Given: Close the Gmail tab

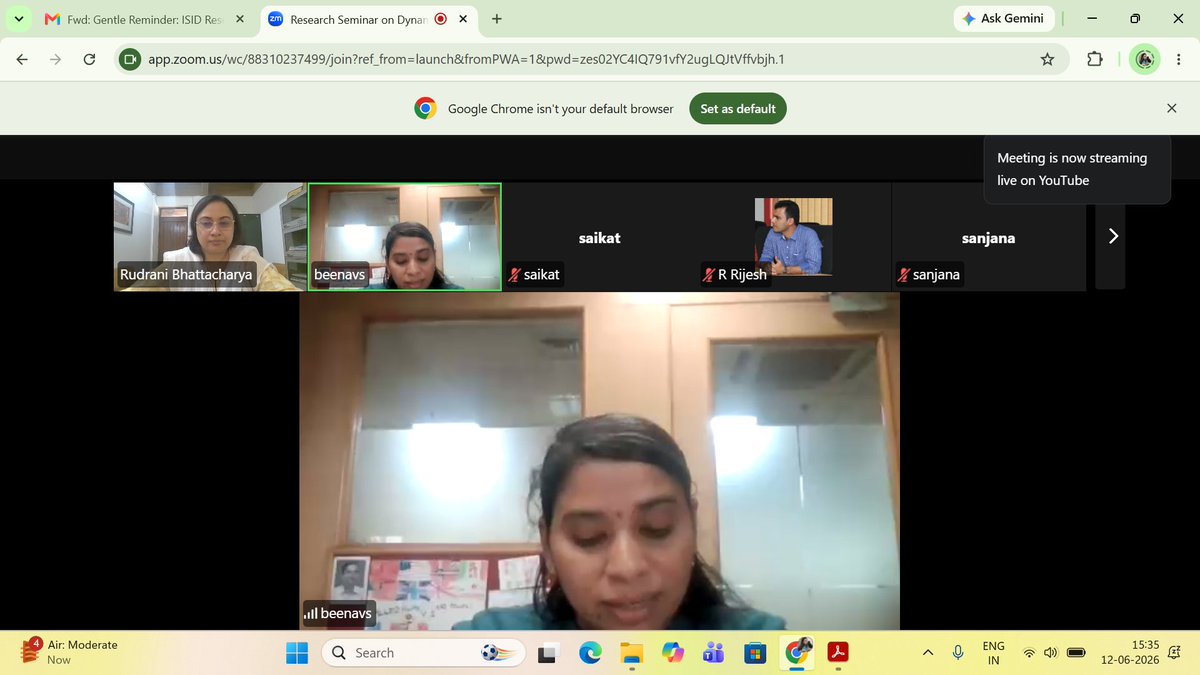Looking at the screenshot, I should point(239,18).
